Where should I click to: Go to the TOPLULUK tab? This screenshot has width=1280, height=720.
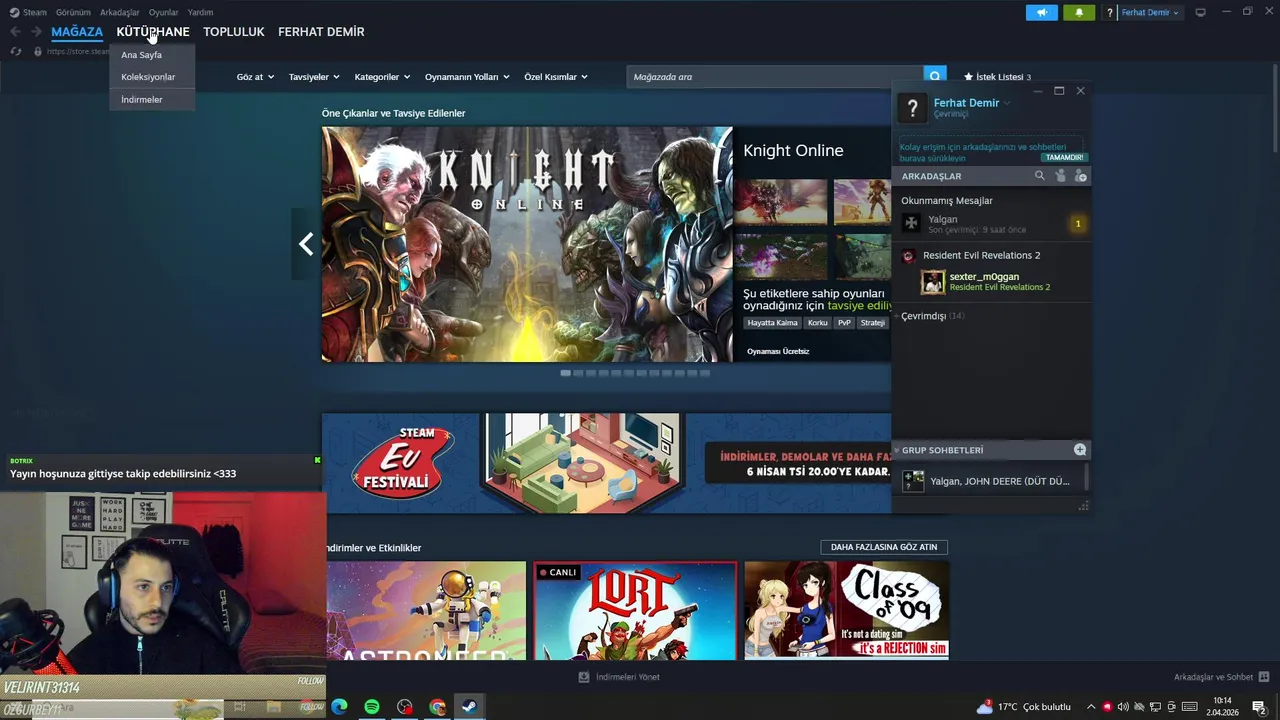(x=234, y=32)
